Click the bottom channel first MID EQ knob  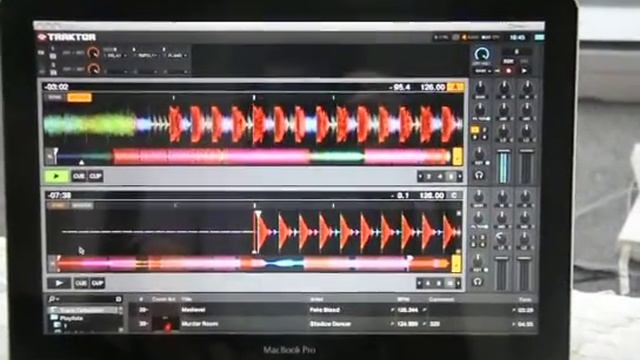(502, 218)
